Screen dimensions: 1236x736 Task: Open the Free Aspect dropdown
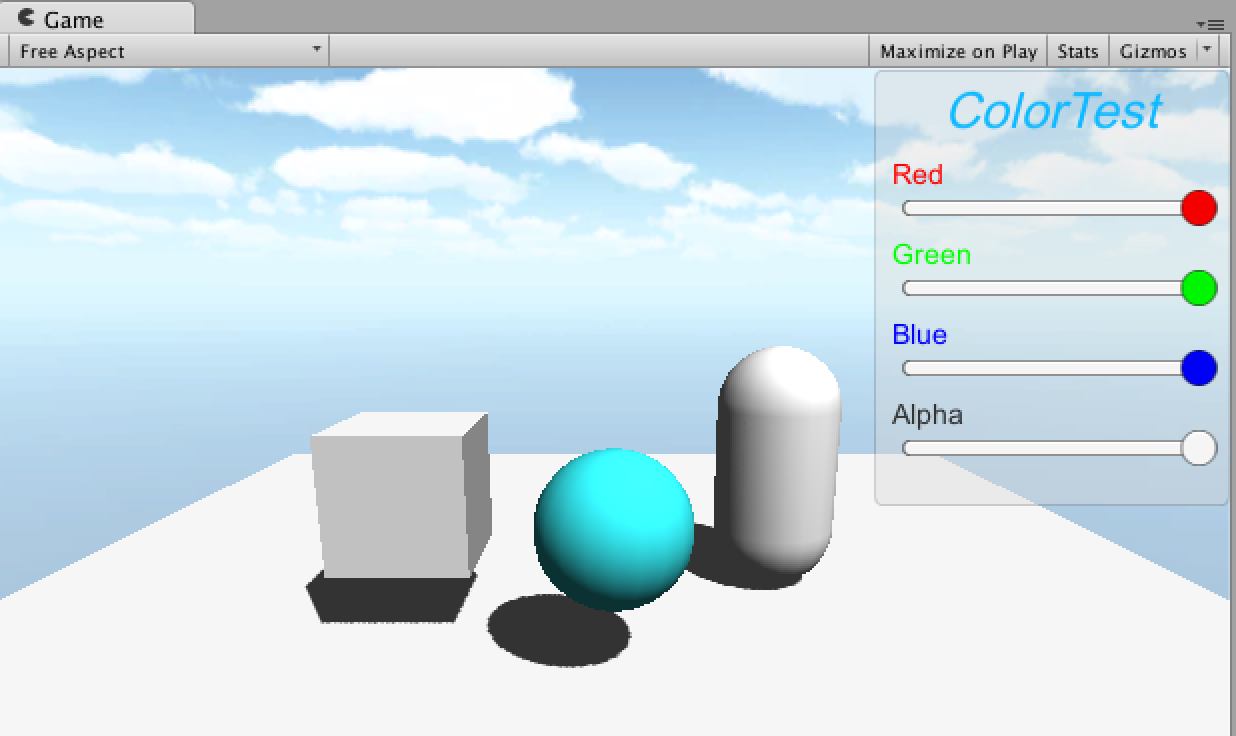(x=169, y=51)
